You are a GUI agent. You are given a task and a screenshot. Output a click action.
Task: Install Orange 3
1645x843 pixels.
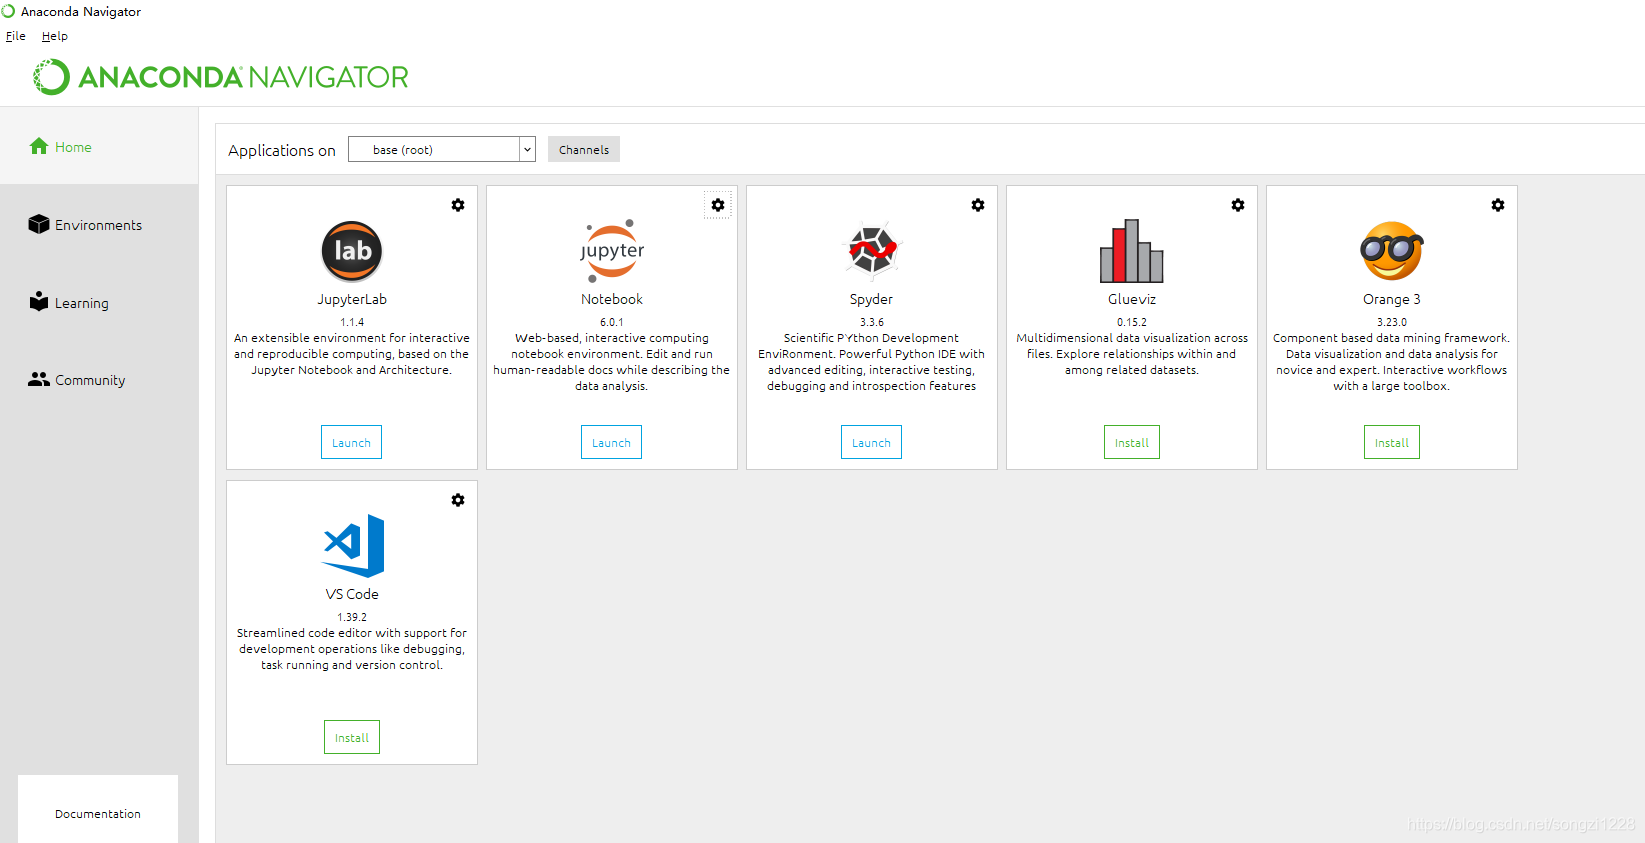[x=1392, y=442]
